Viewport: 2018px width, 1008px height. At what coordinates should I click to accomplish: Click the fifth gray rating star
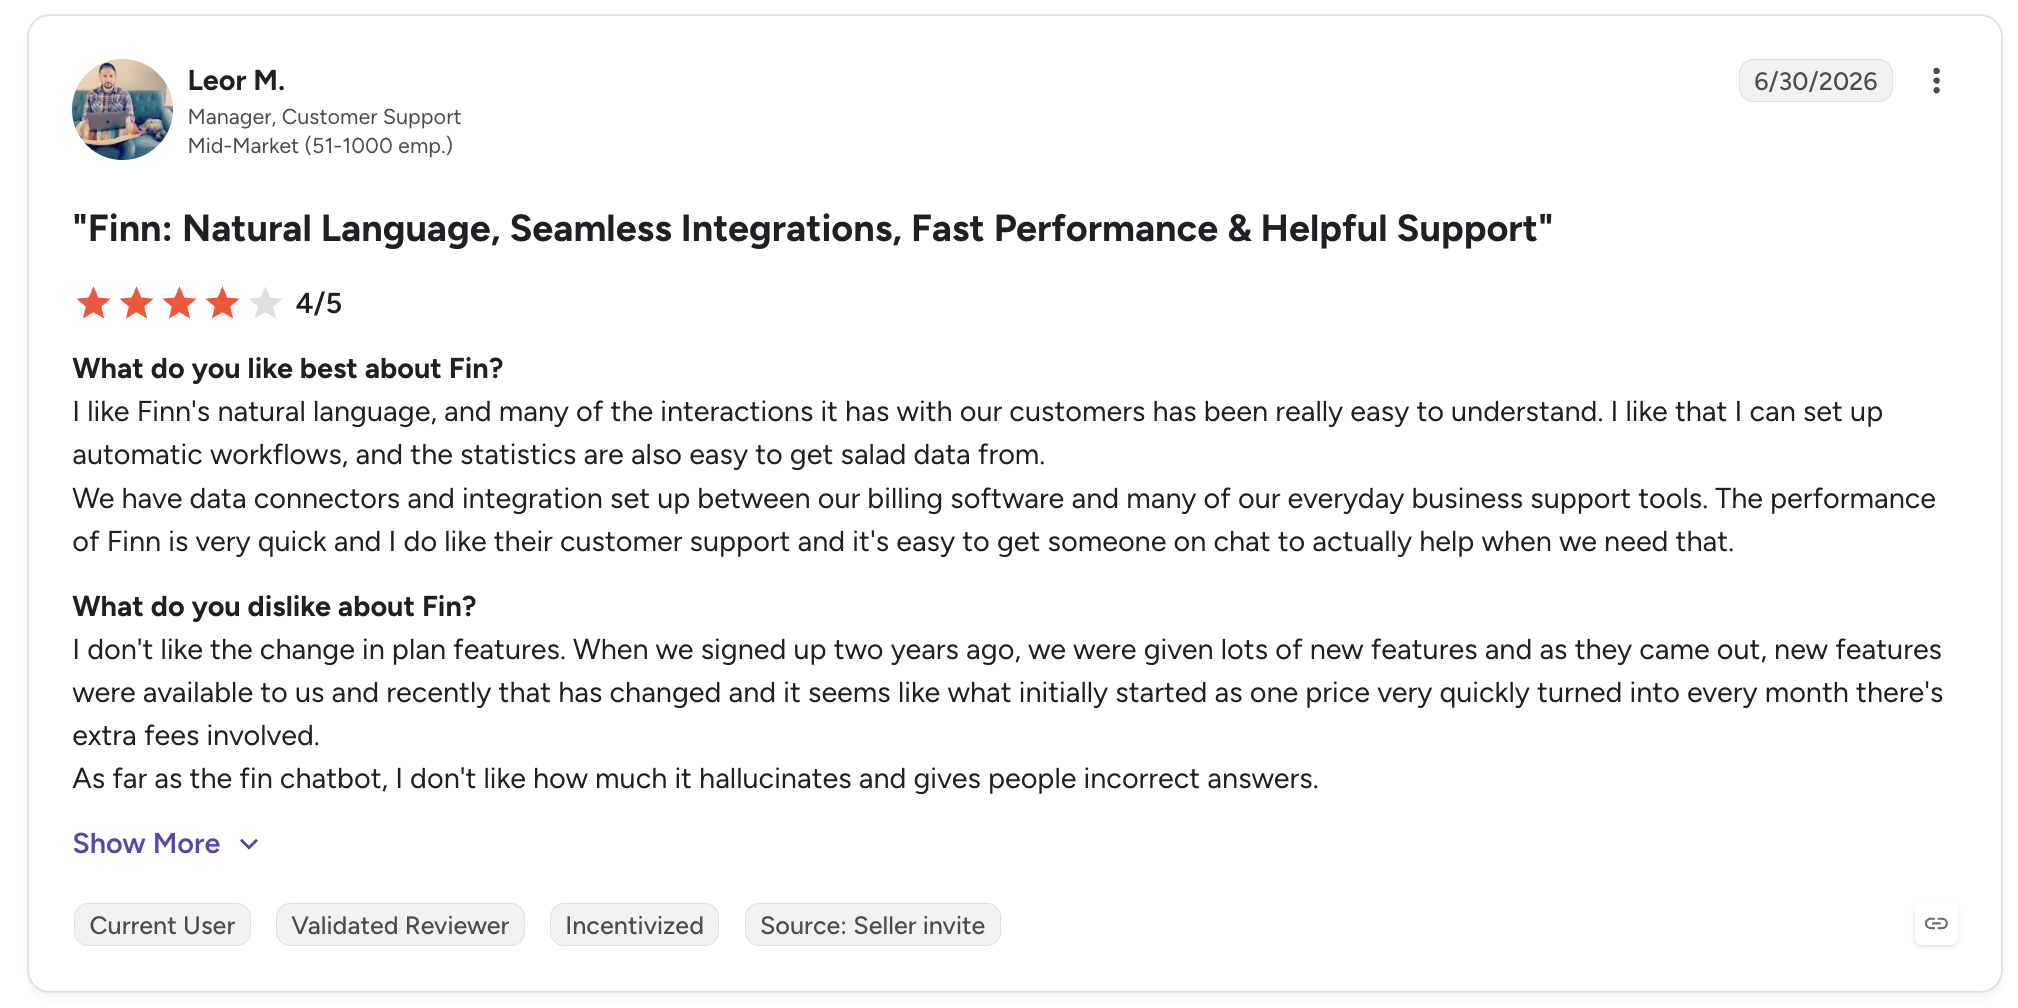(x=265, y=302)
